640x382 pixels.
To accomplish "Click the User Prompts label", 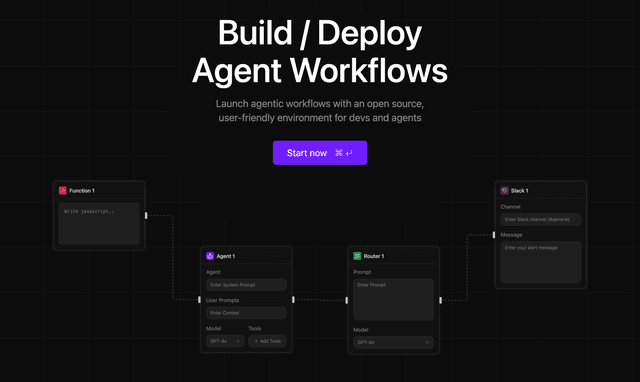I will 222,300.
